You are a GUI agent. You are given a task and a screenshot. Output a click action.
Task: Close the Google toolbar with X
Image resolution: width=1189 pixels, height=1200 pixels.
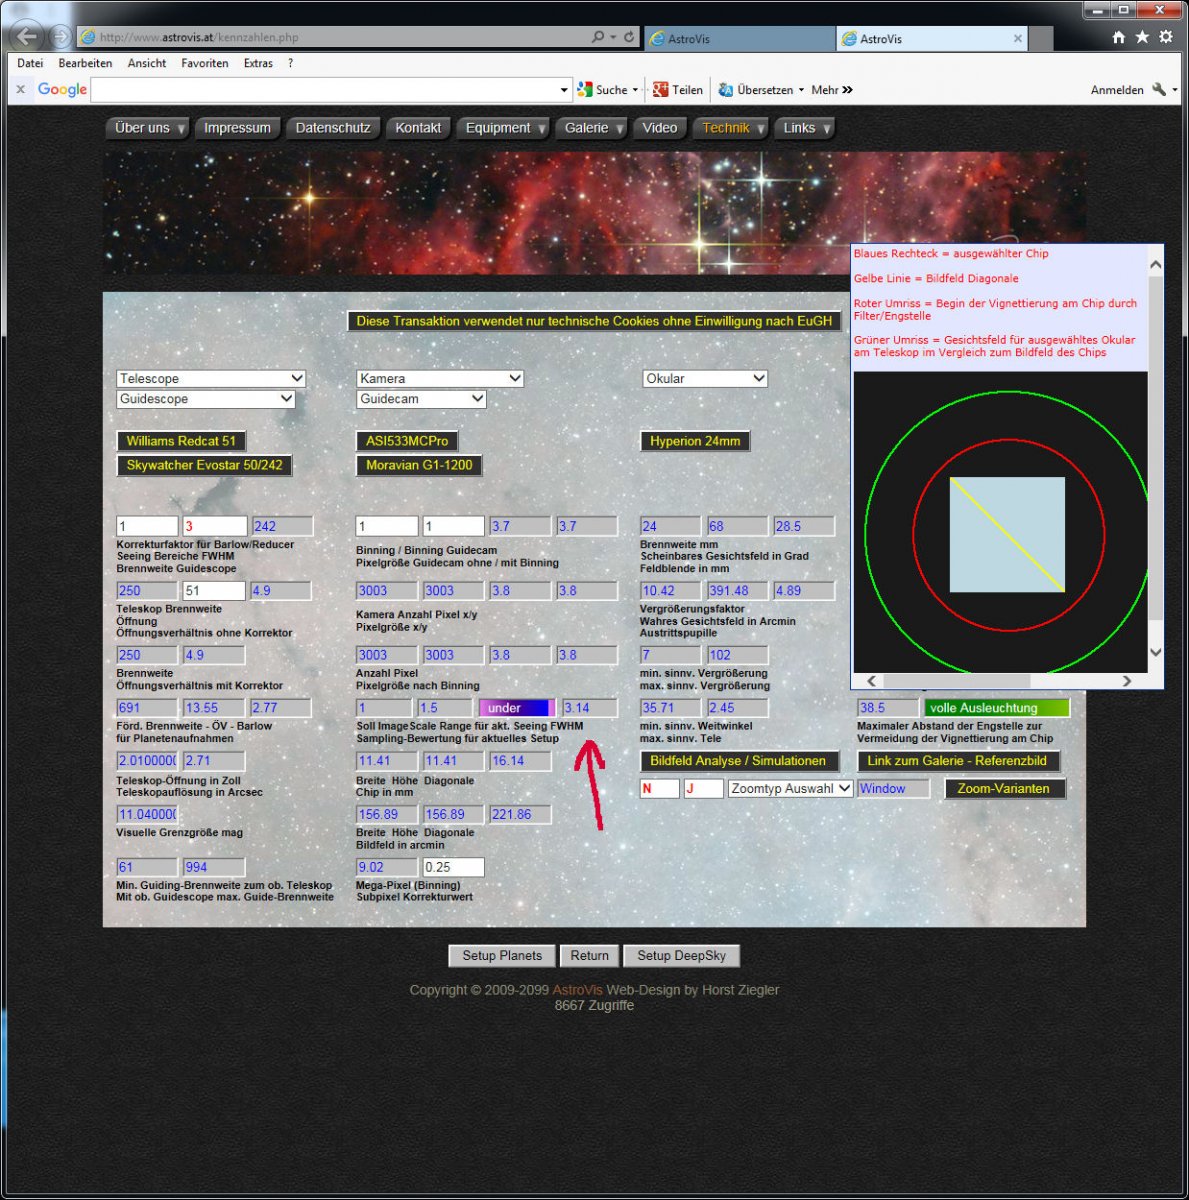point(20,90)
